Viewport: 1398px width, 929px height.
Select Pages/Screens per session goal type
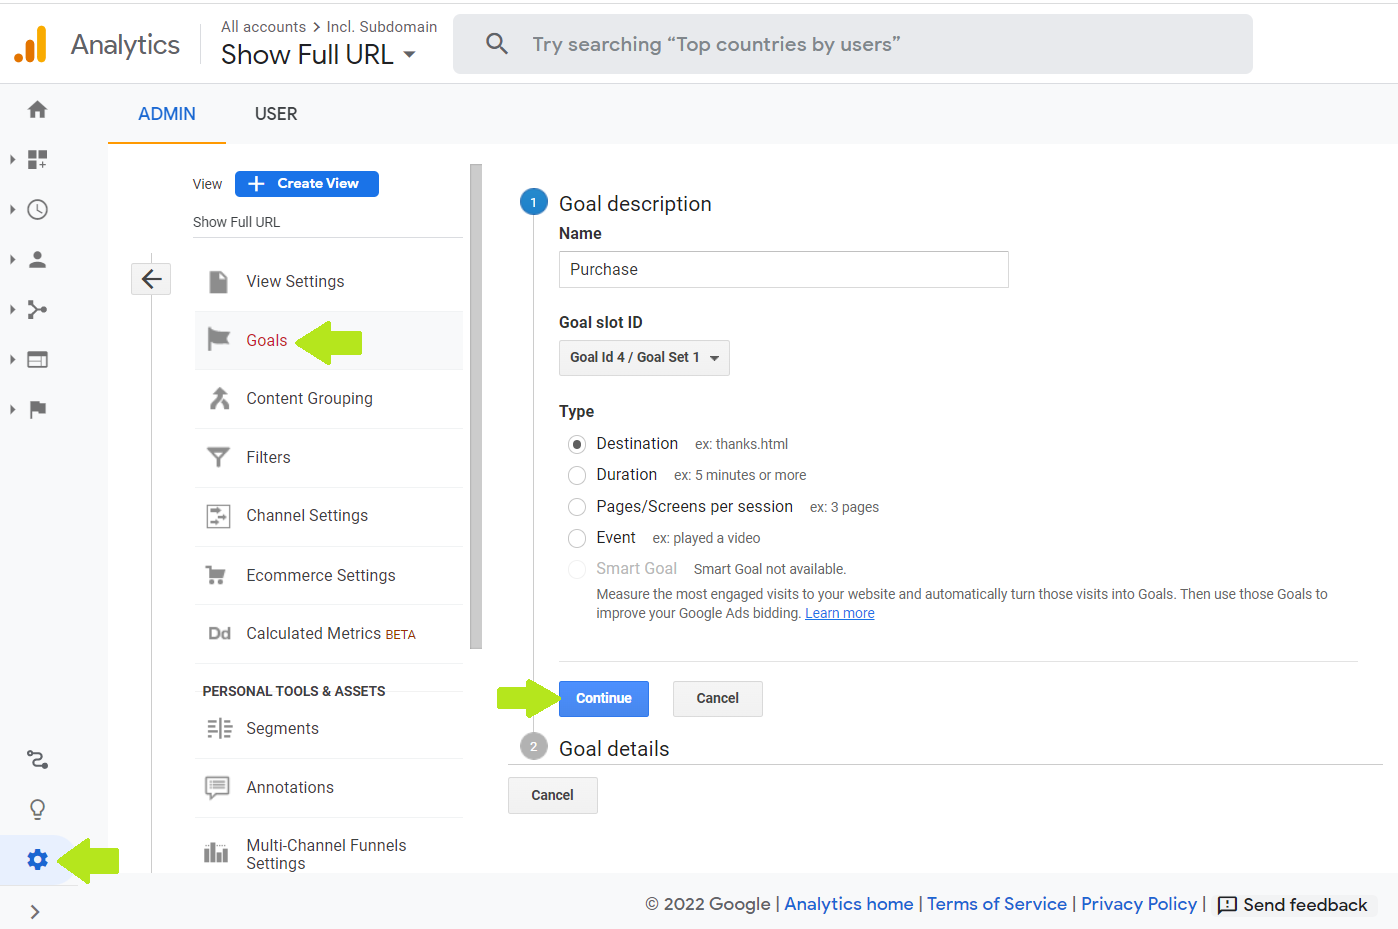click(x=577, y=507)
